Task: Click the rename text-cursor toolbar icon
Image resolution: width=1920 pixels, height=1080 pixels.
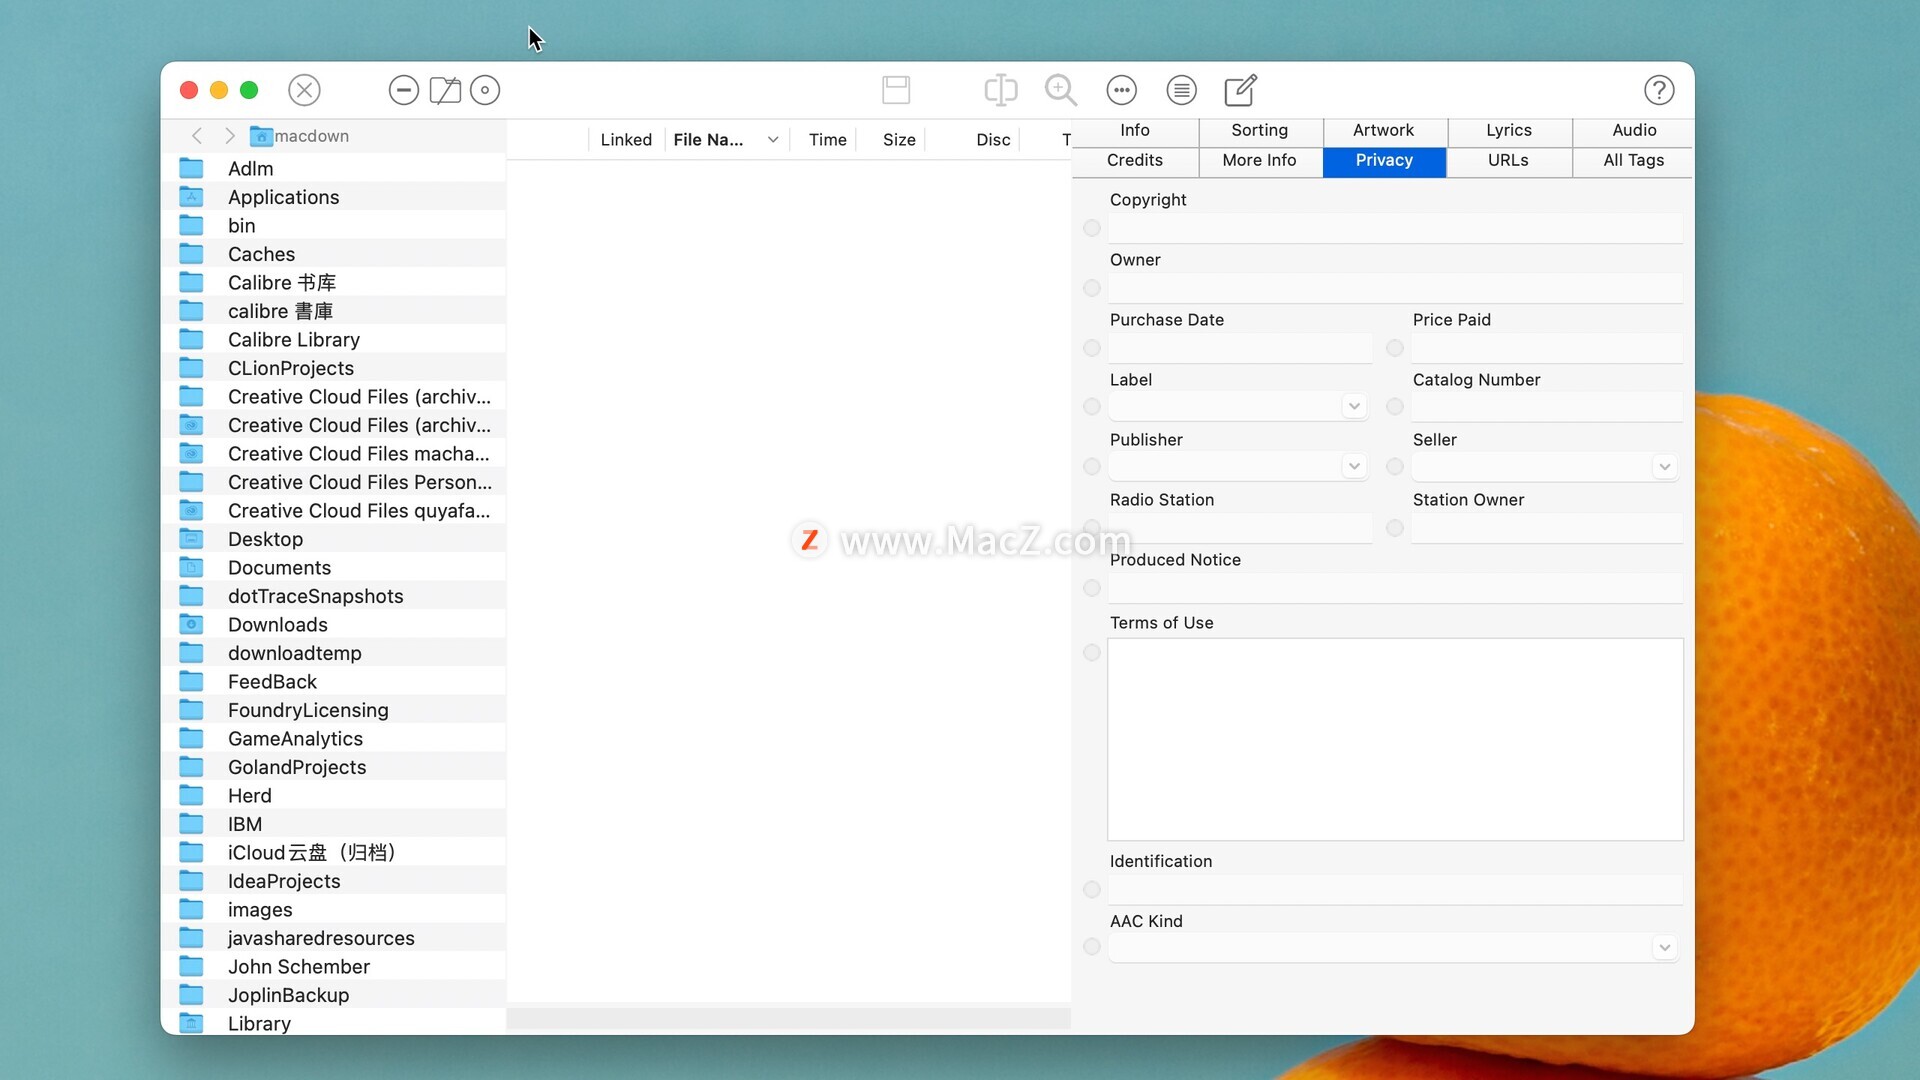Action: click(1001, 90)
